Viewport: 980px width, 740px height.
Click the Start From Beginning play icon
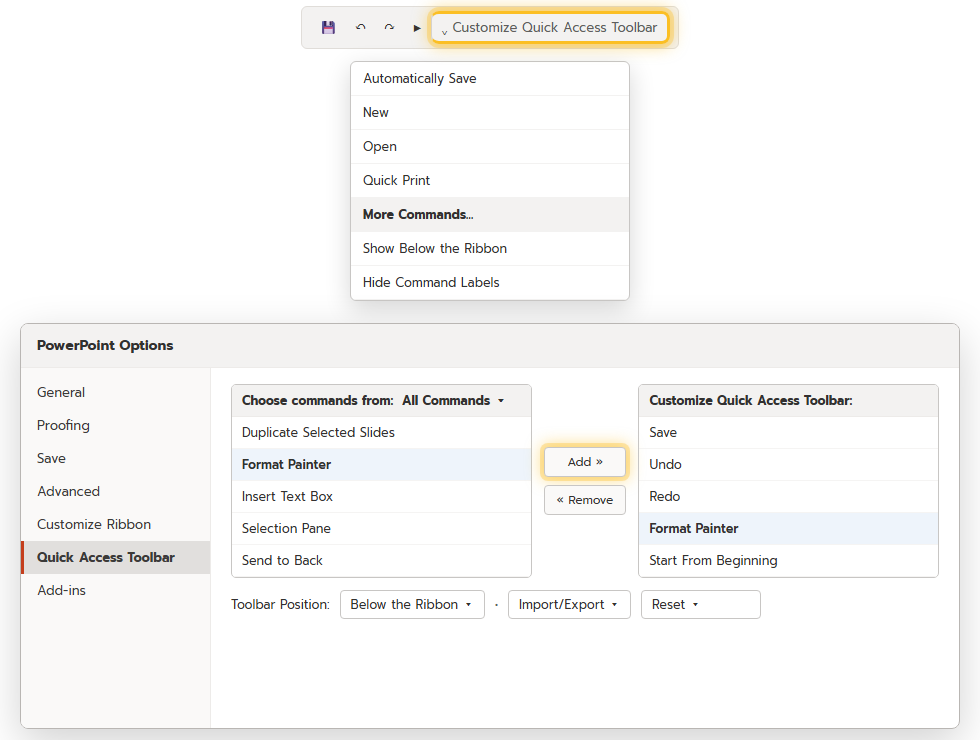coord(417,28)
